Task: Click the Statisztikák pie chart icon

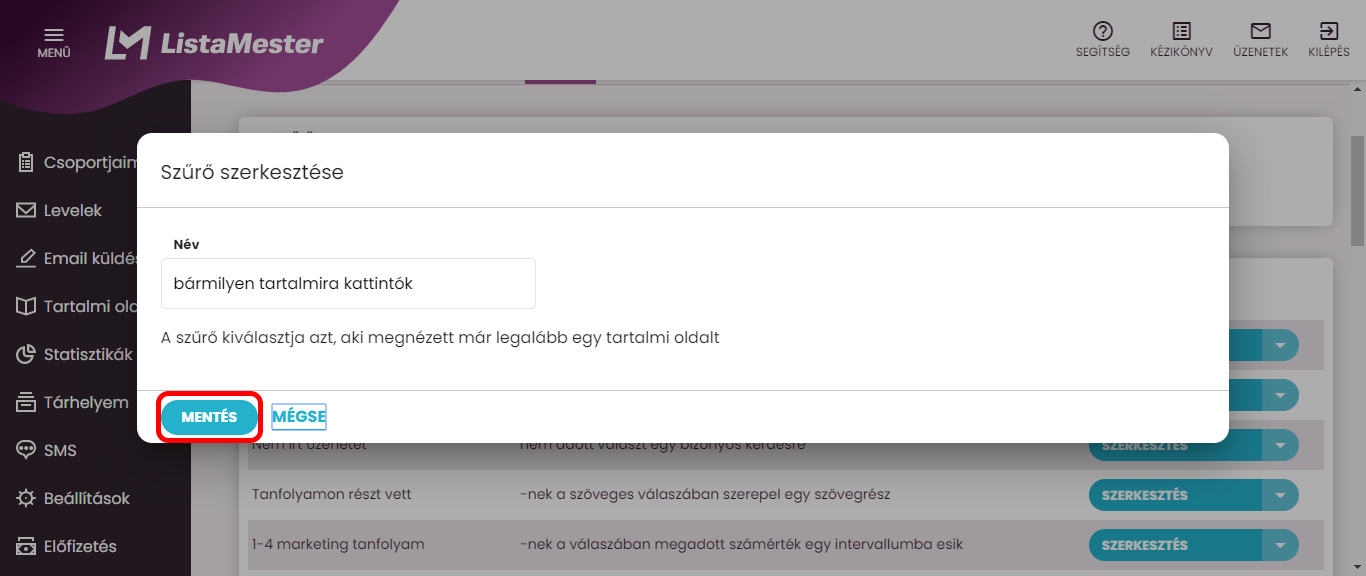Action: (26, 355)
